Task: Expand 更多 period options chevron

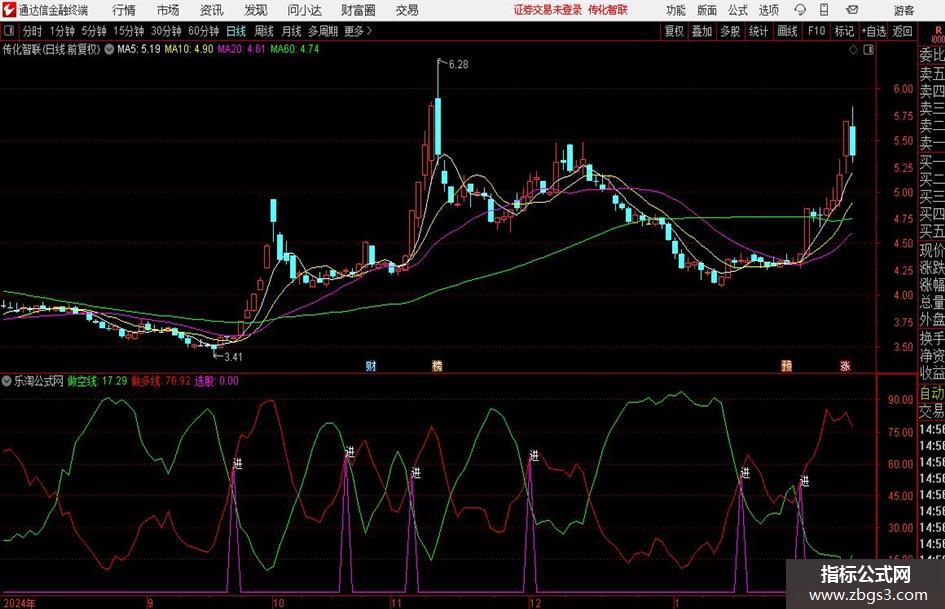Action: pos(369,31)
